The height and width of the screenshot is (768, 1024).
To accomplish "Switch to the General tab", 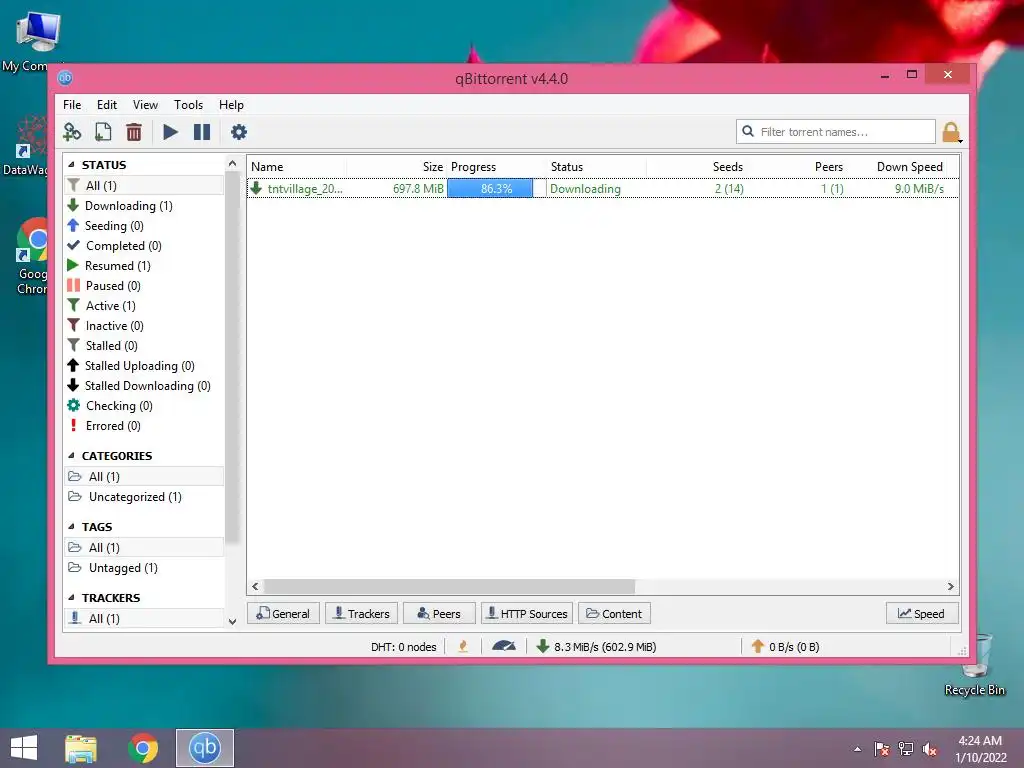I will (x=283, y=613).
